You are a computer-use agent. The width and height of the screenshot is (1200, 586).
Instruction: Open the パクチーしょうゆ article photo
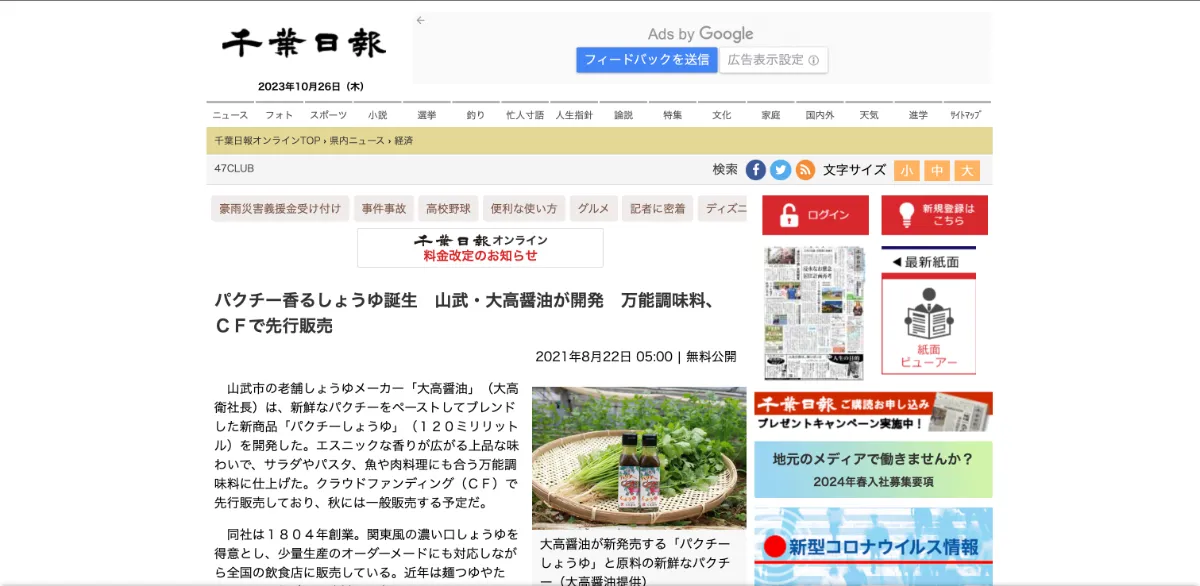[639, 458]
